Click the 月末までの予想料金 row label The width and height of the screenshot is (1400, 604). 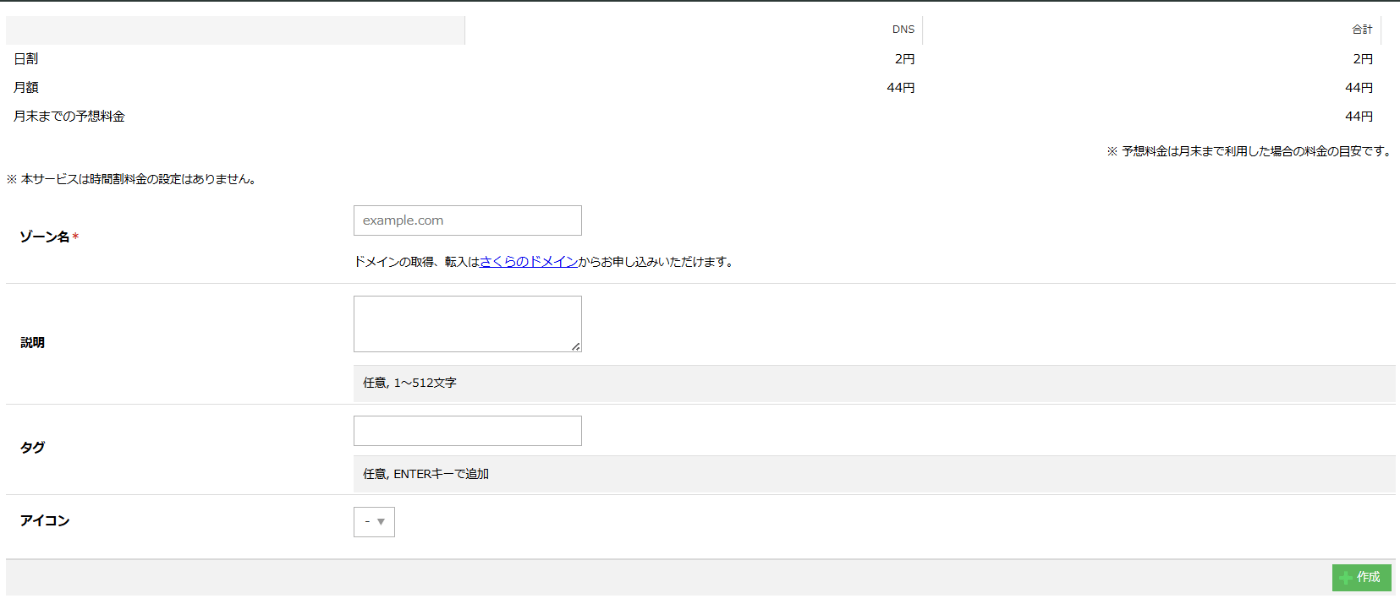pos(69,117)
